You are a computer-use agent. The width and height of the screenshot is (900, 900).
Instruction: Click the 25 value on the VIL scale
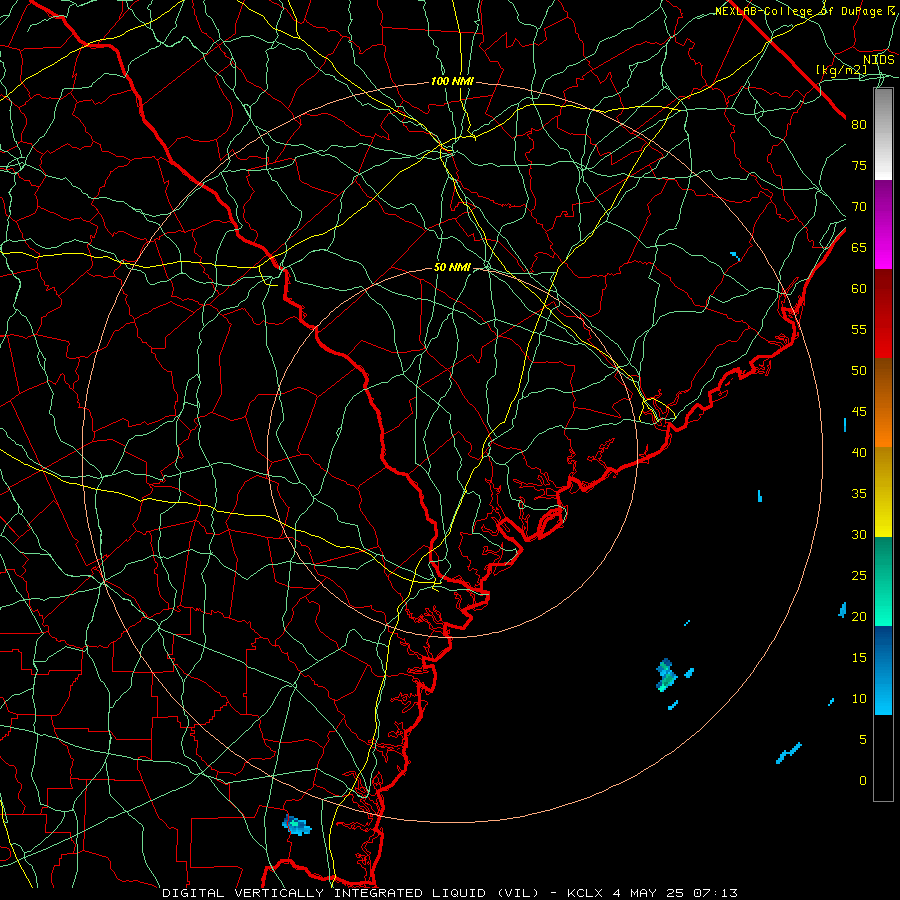click(x=859, y=575)
